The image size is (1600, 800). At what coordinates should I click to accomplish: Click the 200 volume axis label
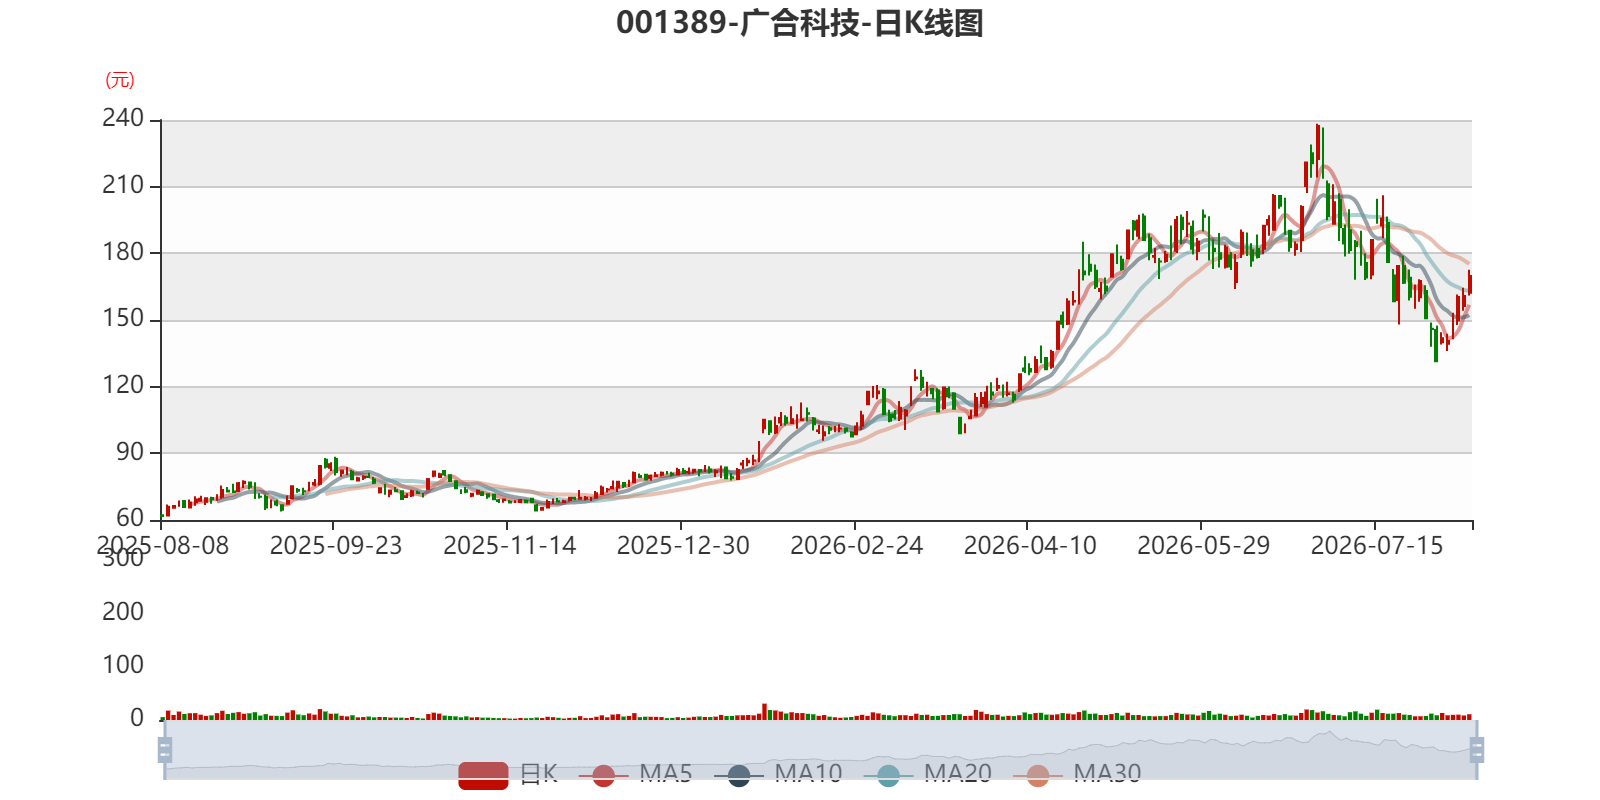123,612
